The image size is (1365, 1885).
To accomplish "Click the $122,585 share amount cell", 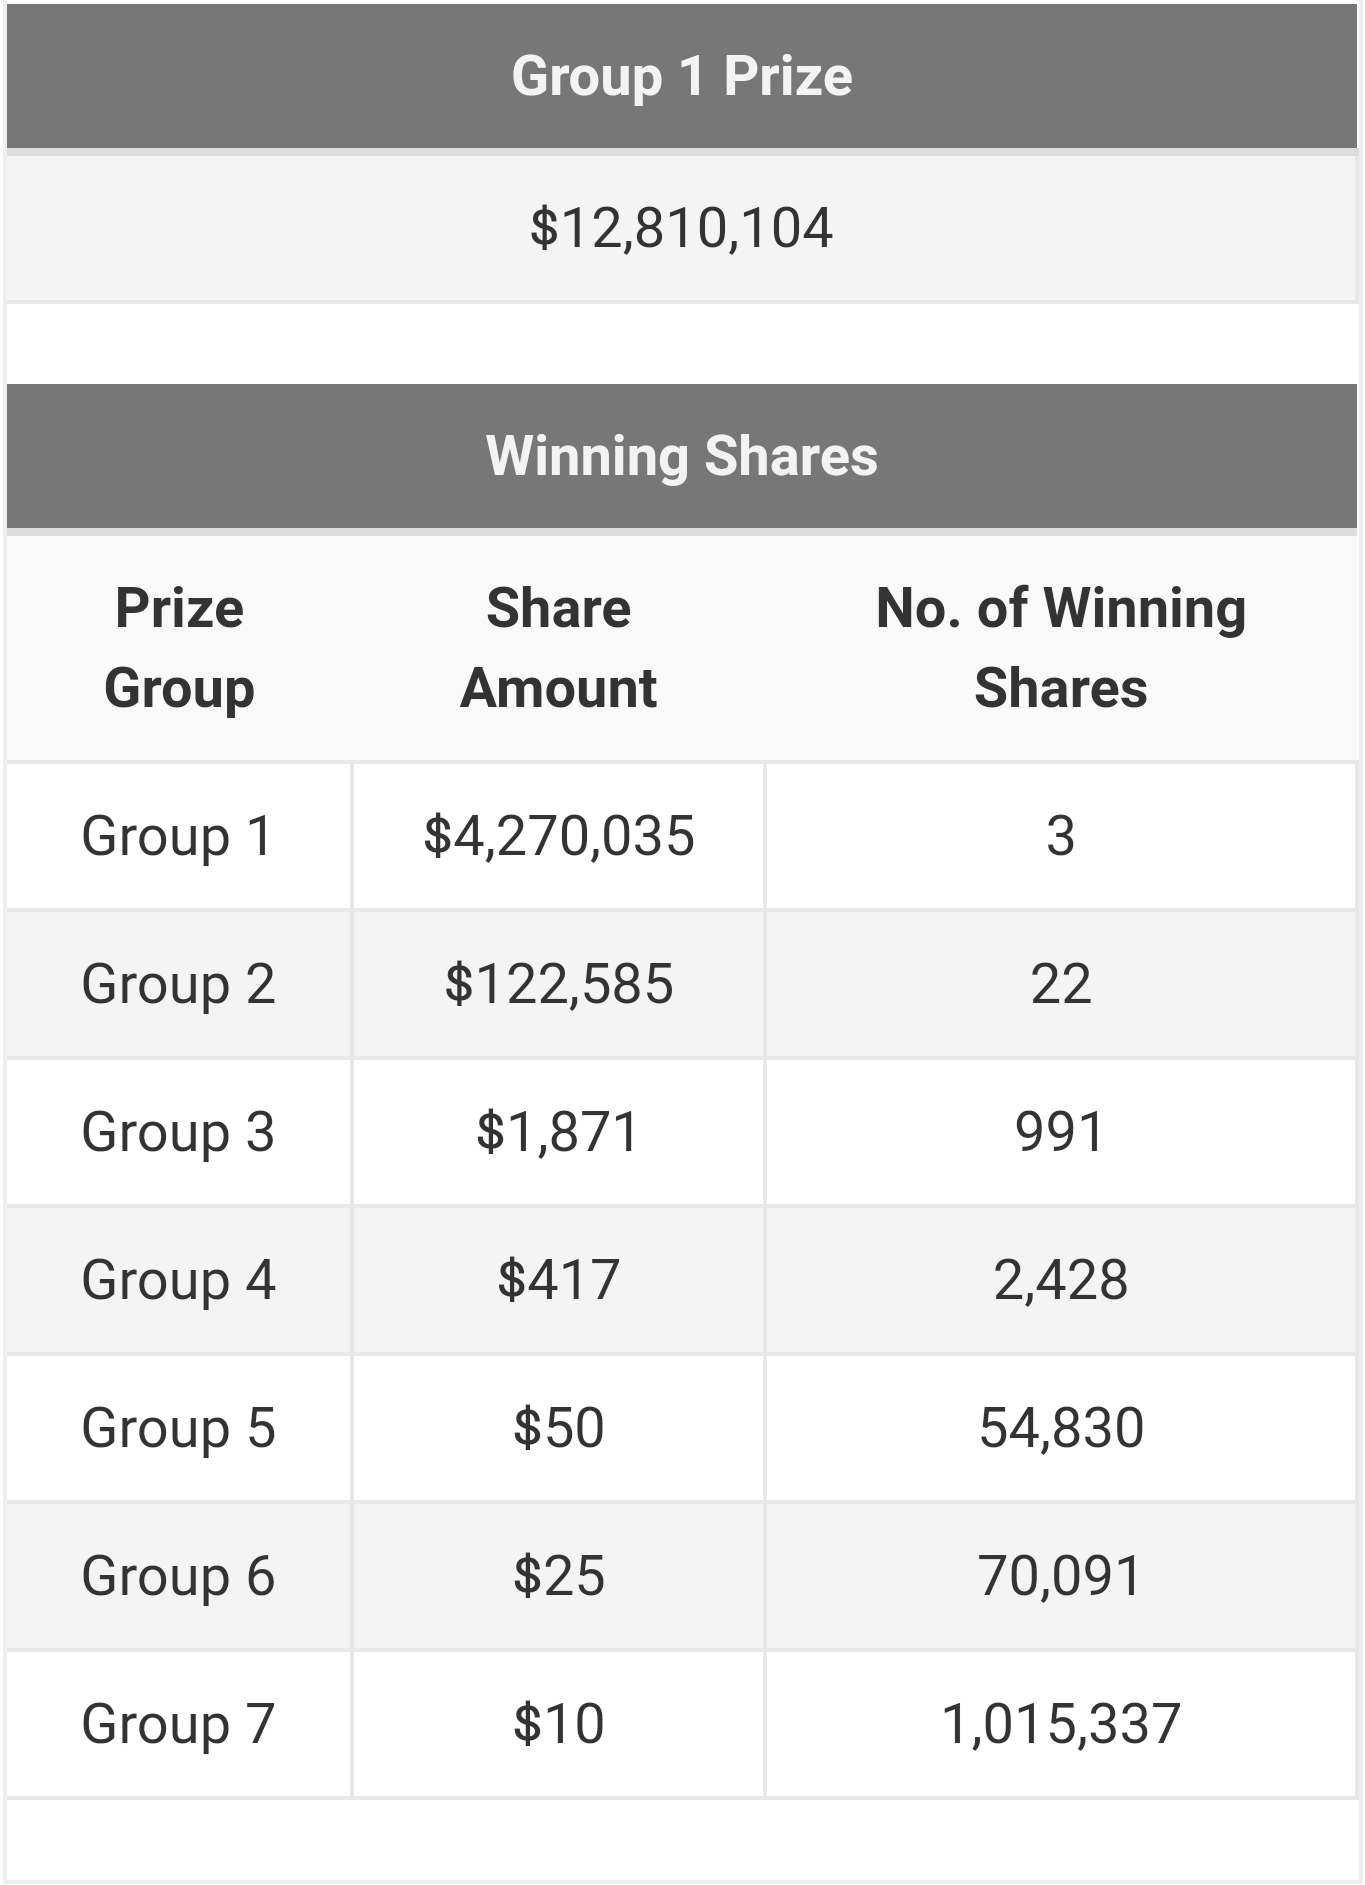I will click(x=558, y=984).
